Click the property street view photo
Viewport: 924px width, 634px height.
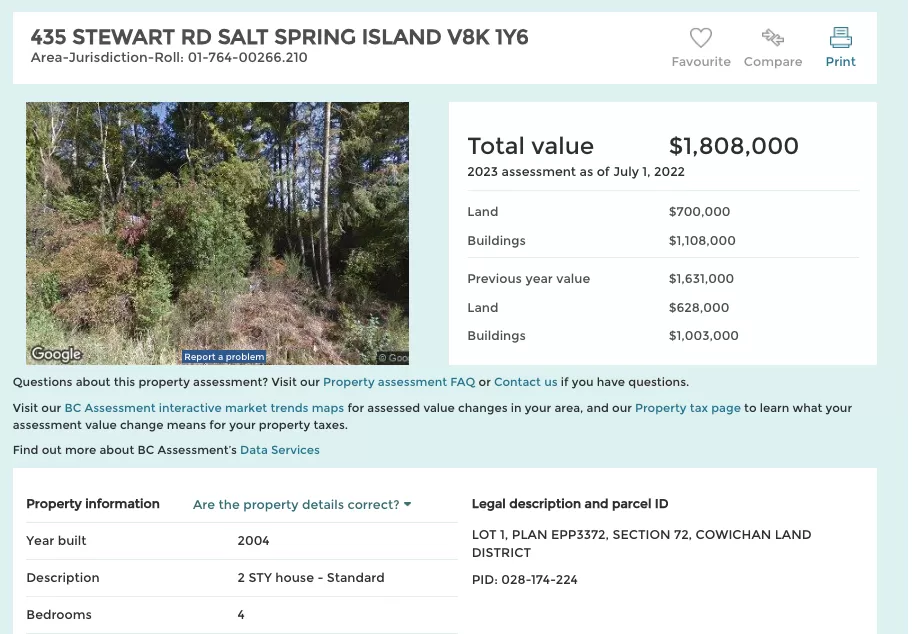pyautogui.click(x=217, y=233)
